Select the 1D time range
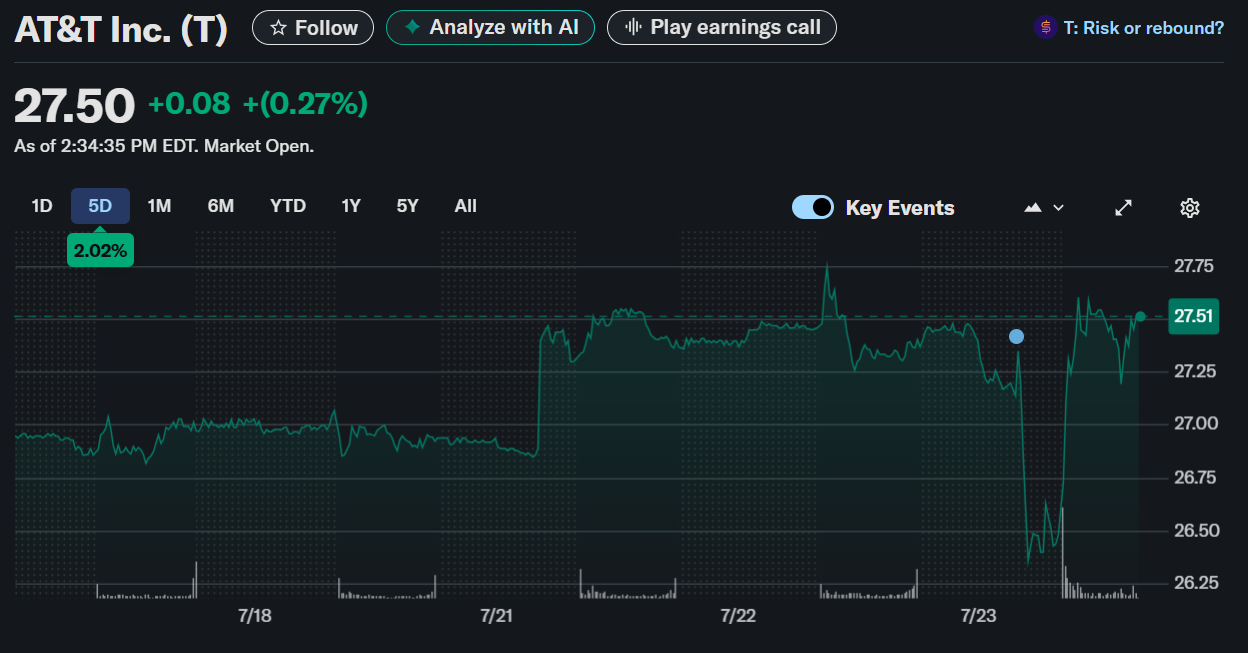1248x653 pixels. 42,206
